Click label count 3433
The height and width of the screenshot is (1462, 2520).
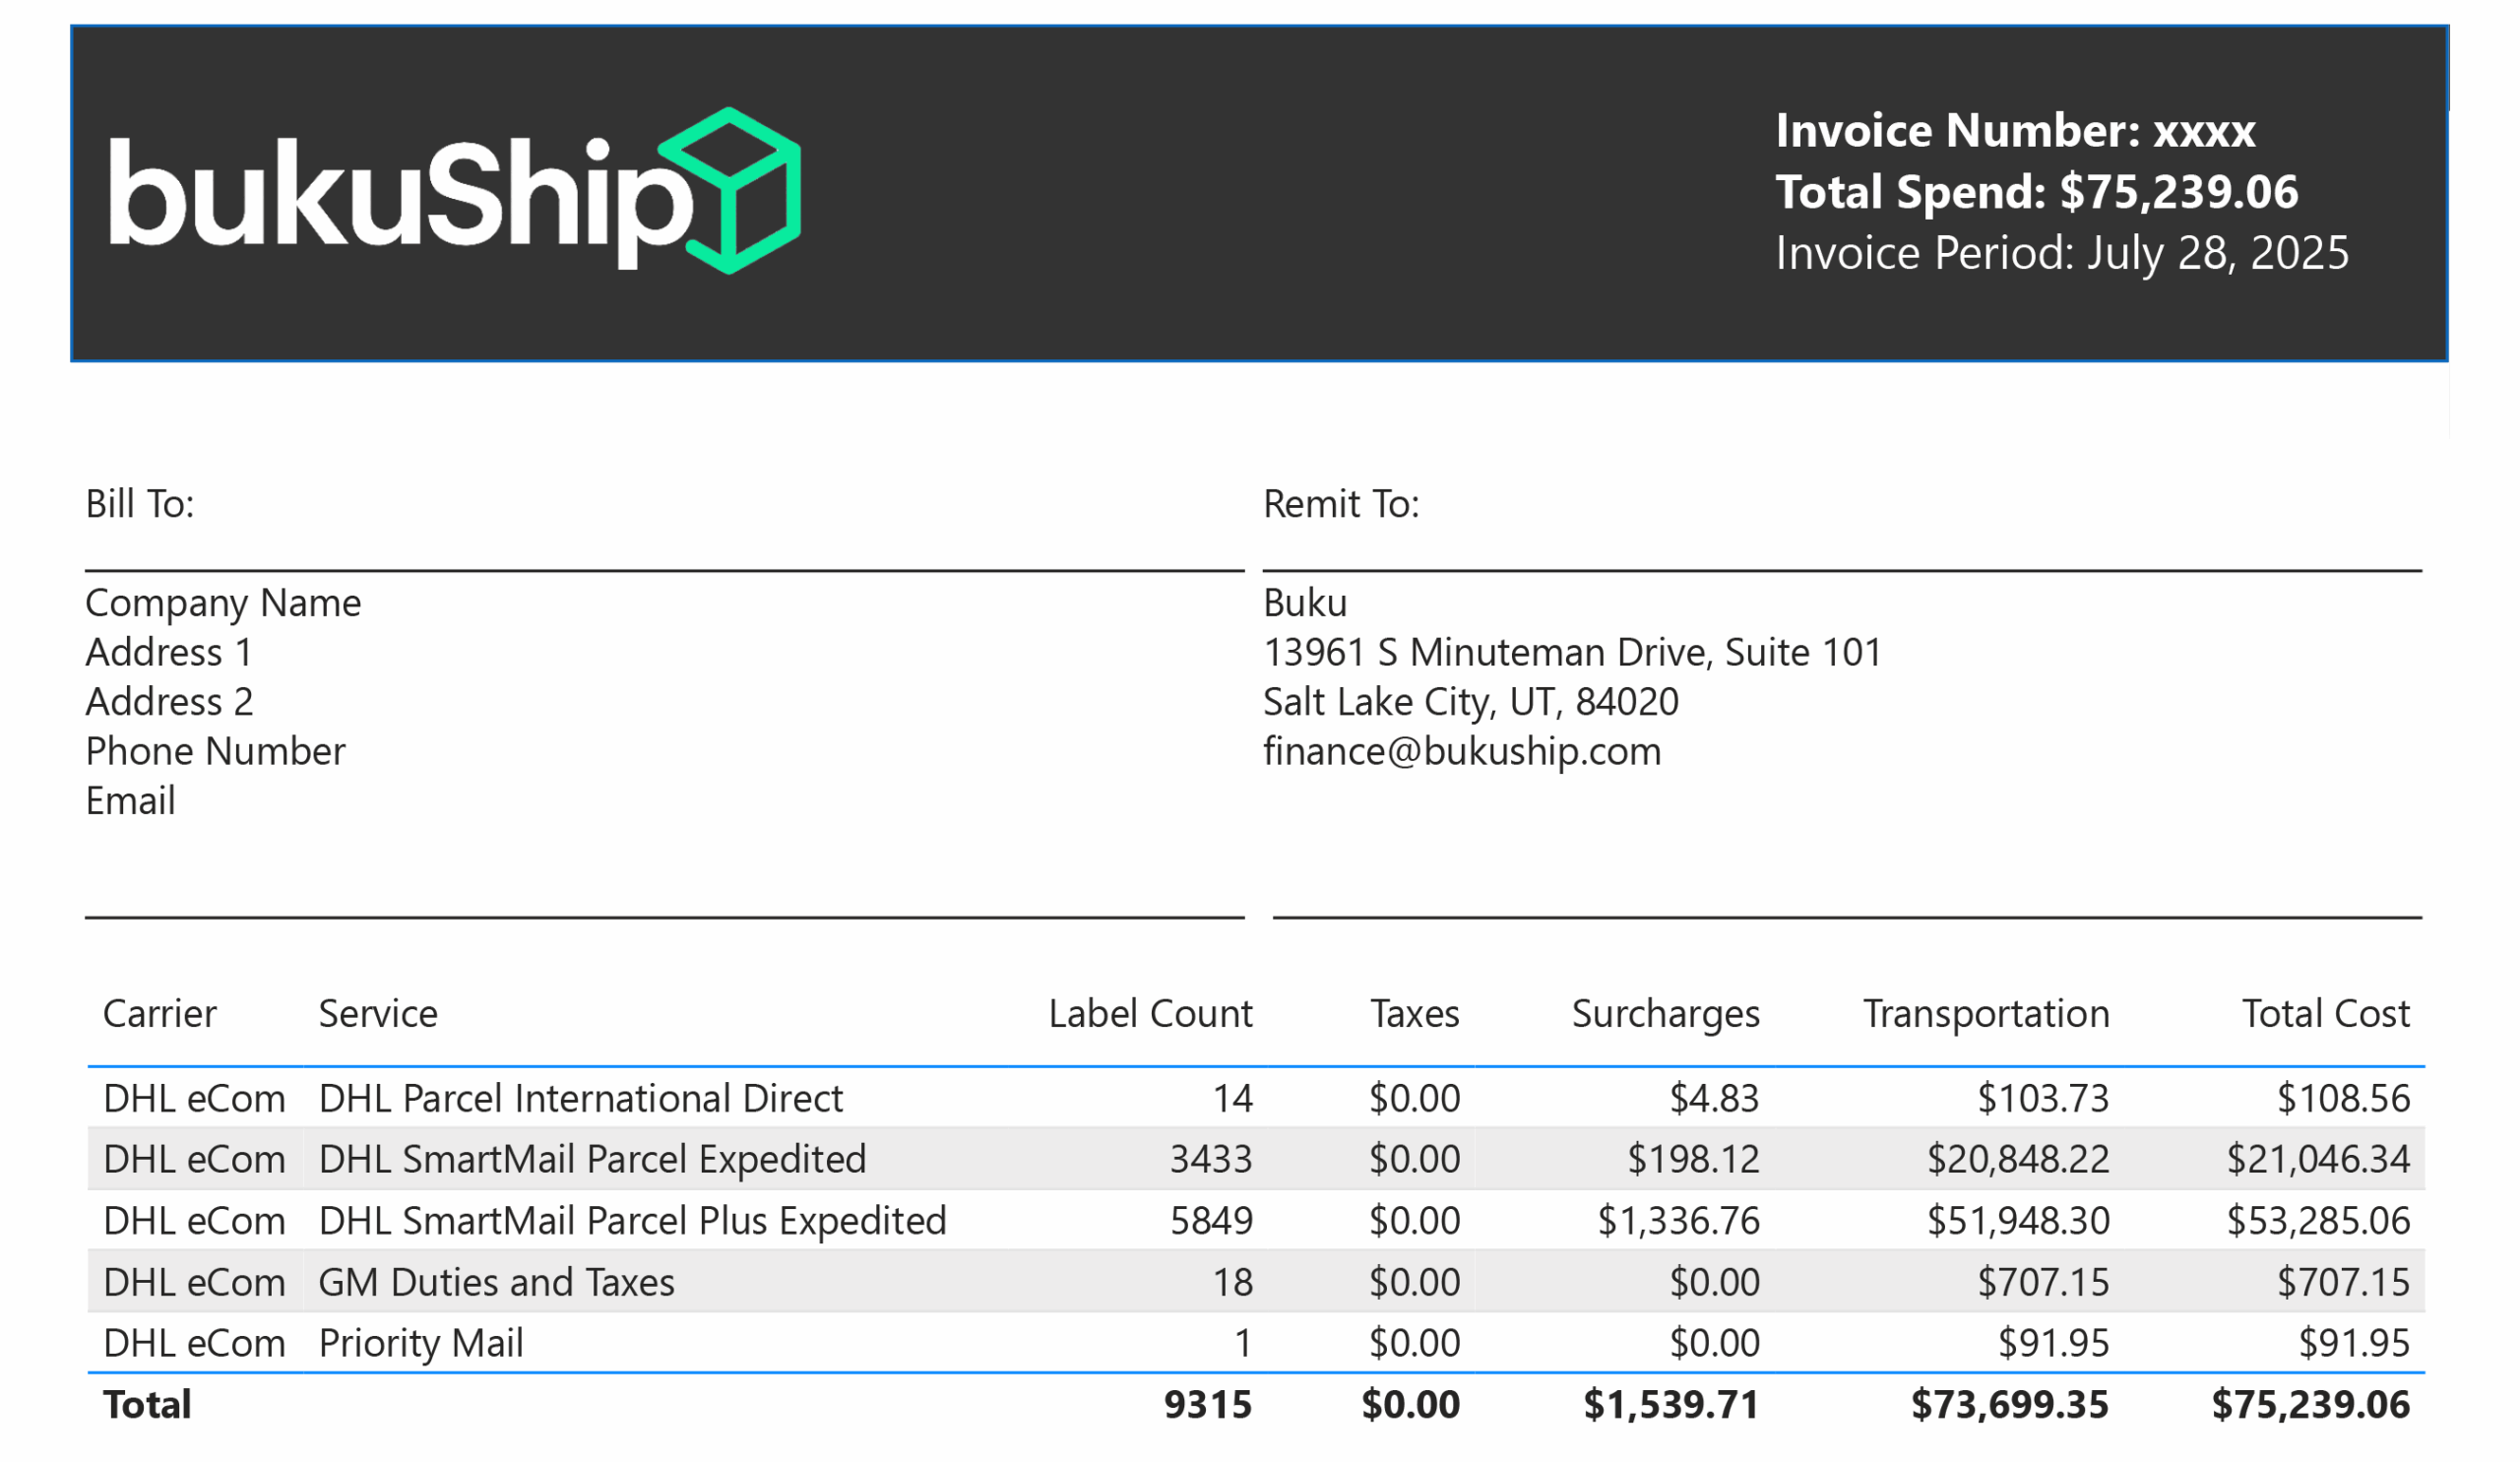tap(1211, 1160)
